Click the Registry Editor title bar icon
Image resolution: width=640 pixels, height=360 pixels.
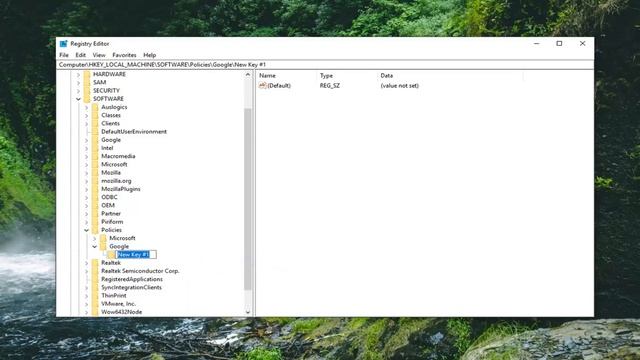coord(63,44)
